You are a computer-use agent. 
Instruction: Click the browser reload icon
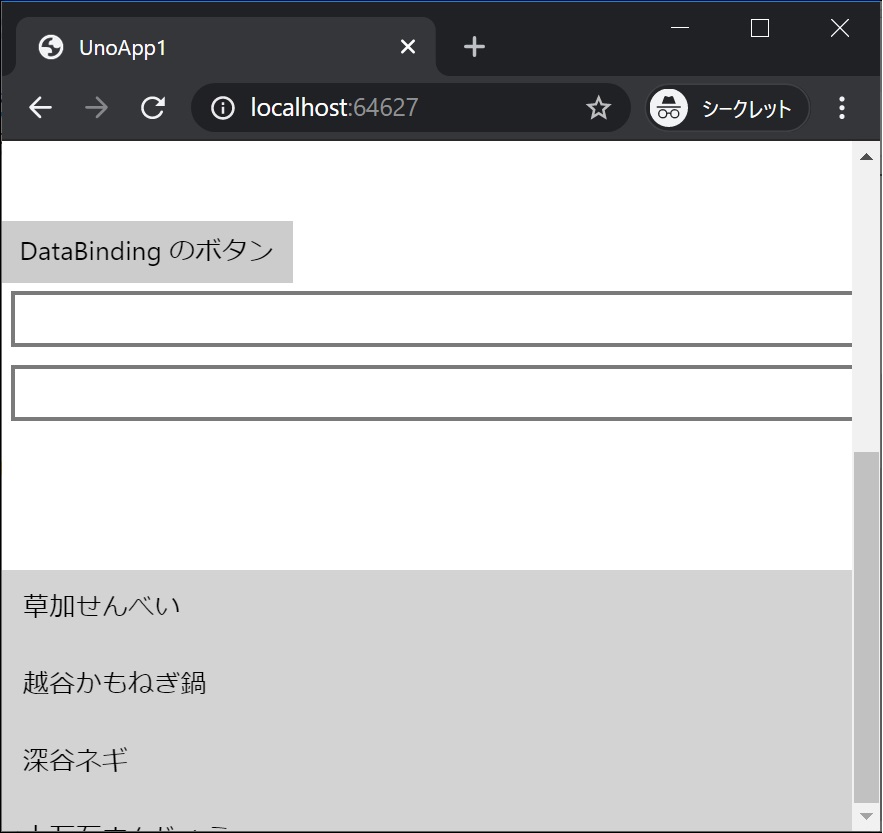153,107
